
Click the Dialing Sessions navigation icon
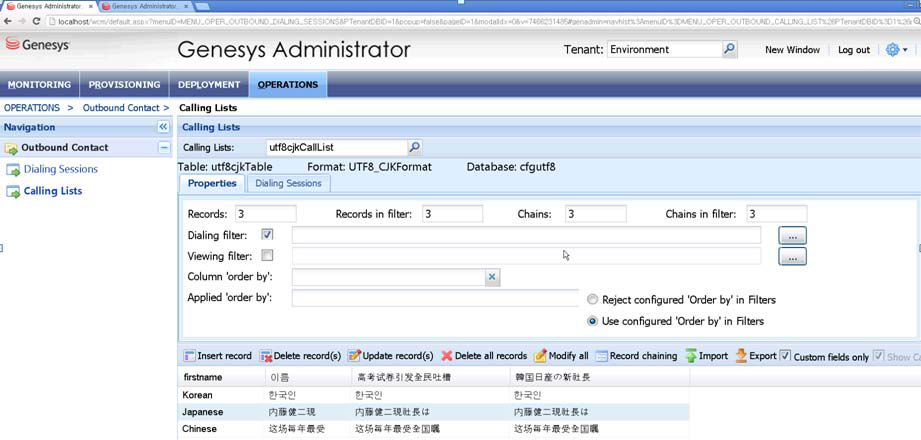(x=13, y=170)
